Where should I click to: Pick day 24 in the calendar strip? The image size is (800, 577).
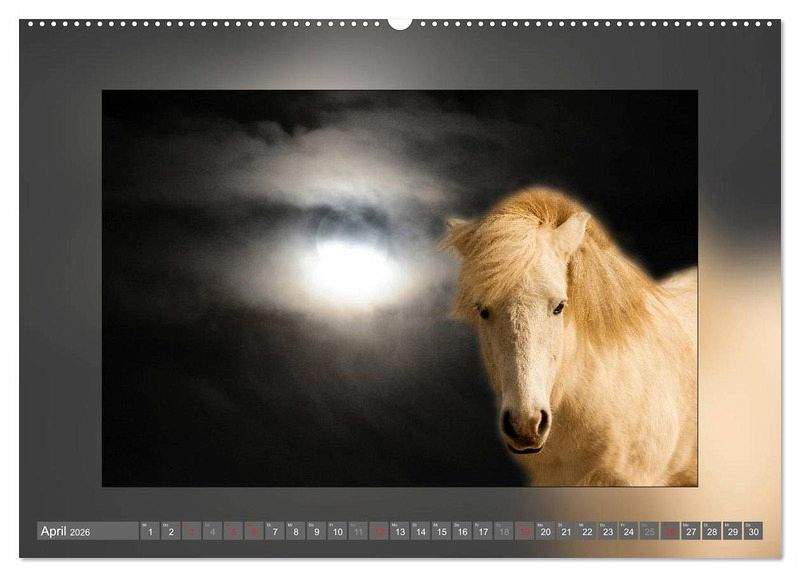coord(628,531)
